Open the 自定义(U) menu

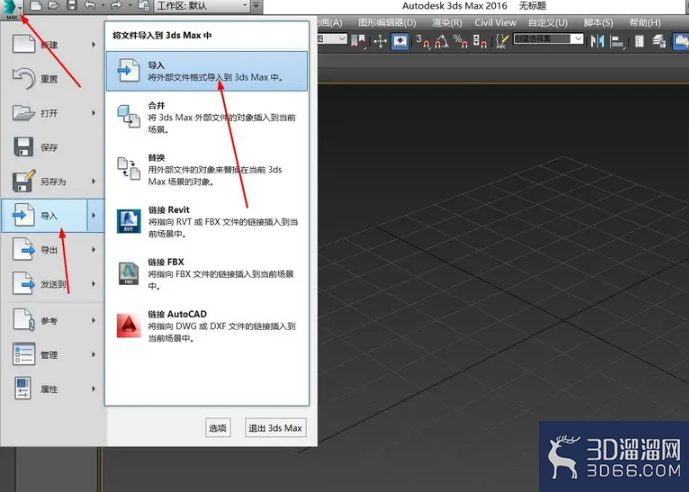pyautogui.click(x=548, y=23)
